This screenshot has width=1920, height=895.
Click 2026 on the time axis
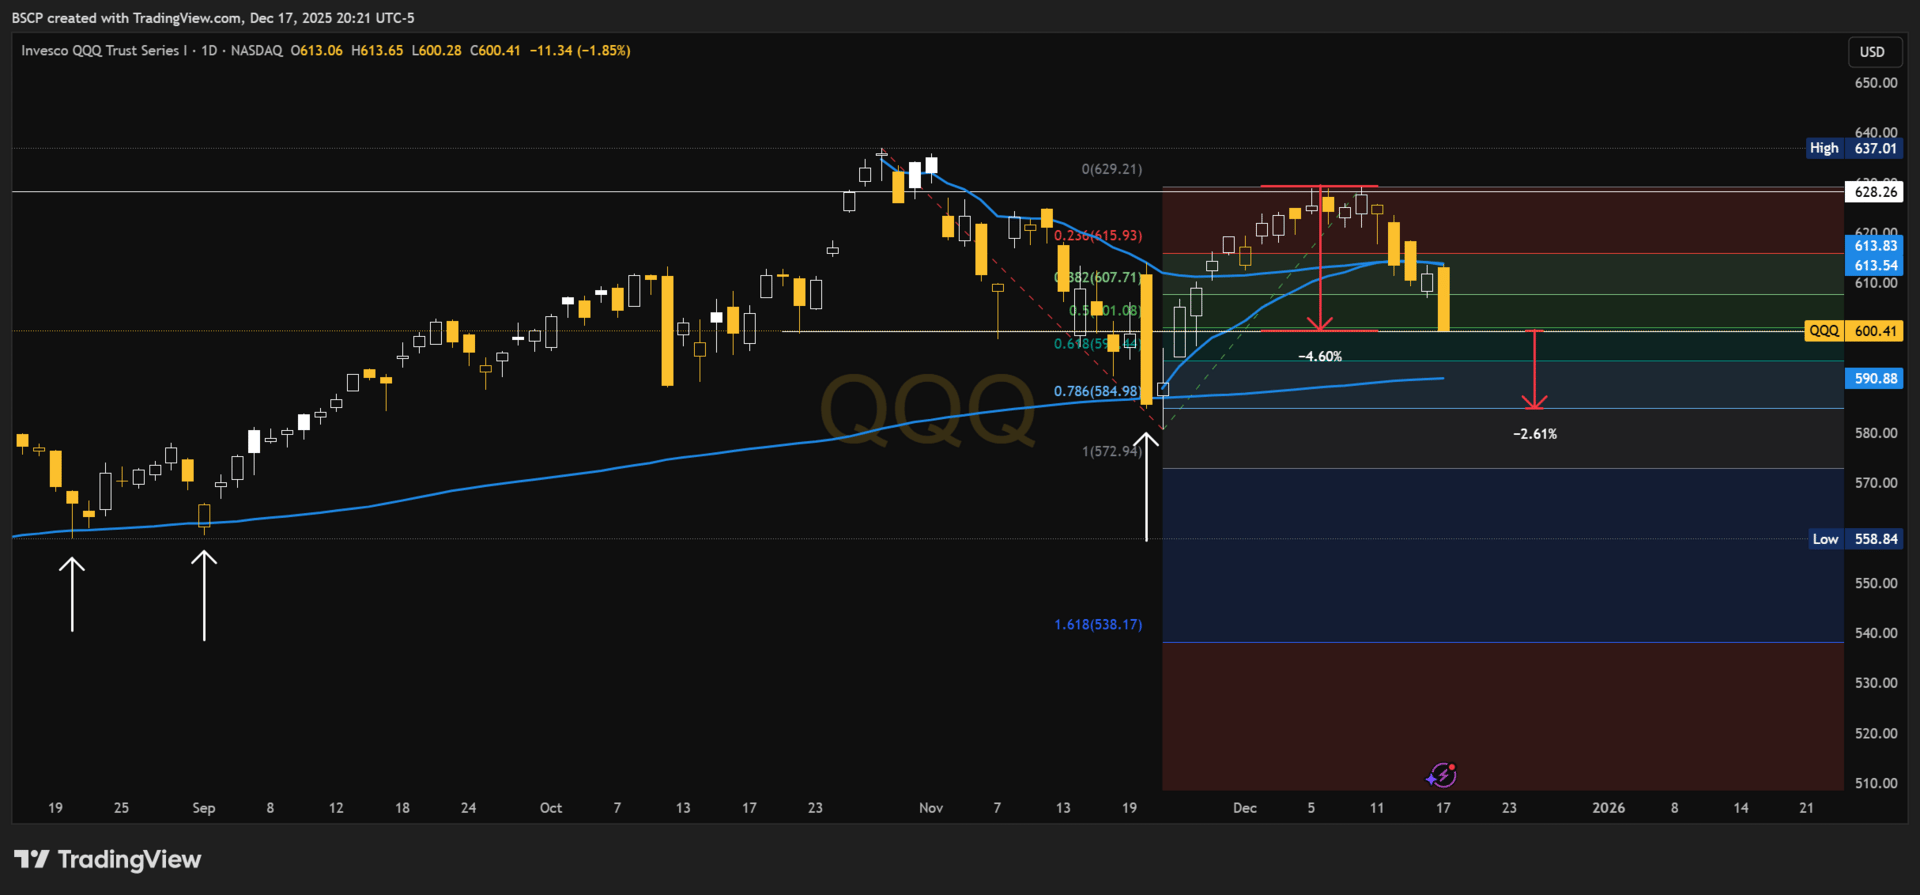click(x=1609, y=808)
